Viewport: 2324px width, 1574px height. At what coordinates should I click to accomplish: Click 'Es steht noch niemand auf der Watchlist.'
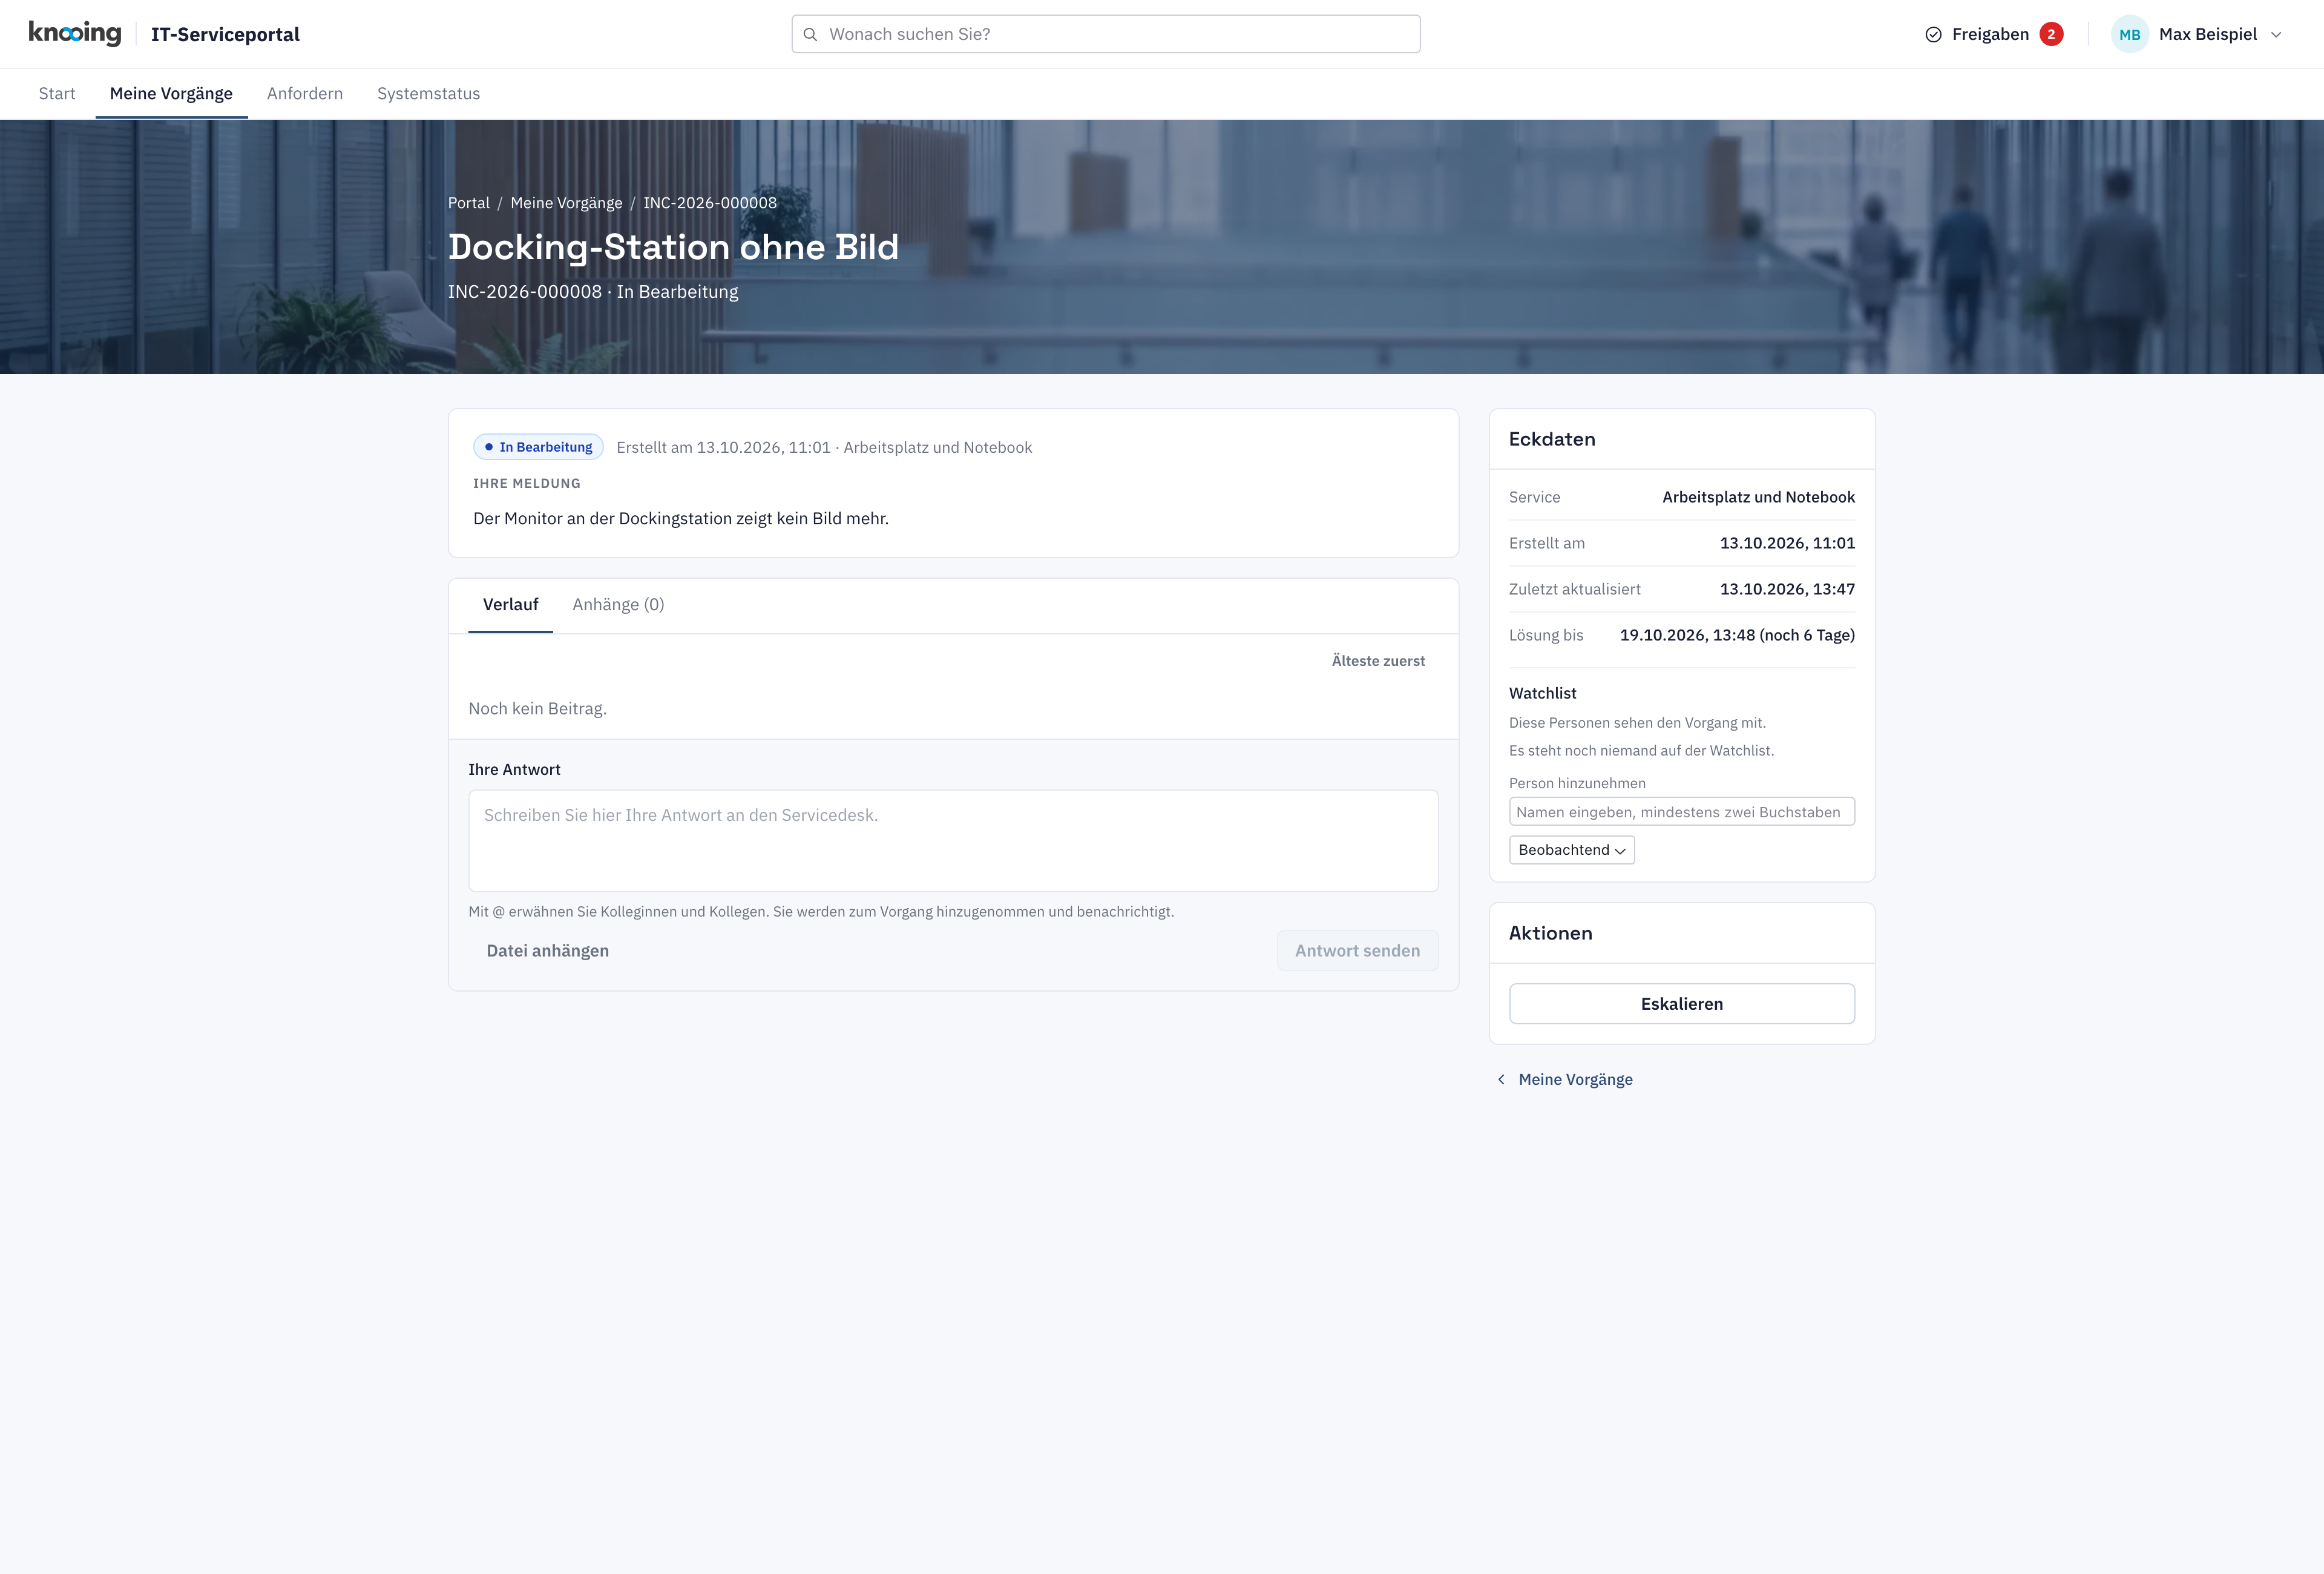(1641, 751)
